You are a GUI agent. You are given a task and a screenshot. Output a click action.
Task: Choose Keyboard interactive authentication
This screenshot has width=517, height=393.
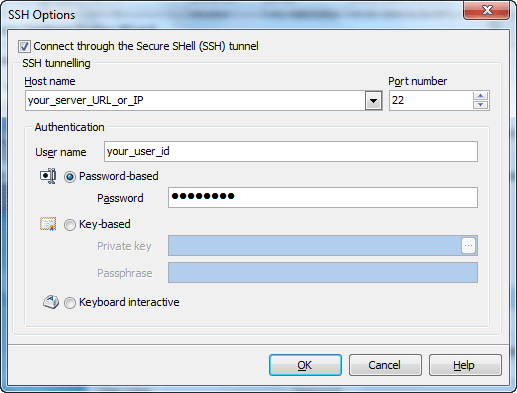pyautogui.click(x=70, y=303)
